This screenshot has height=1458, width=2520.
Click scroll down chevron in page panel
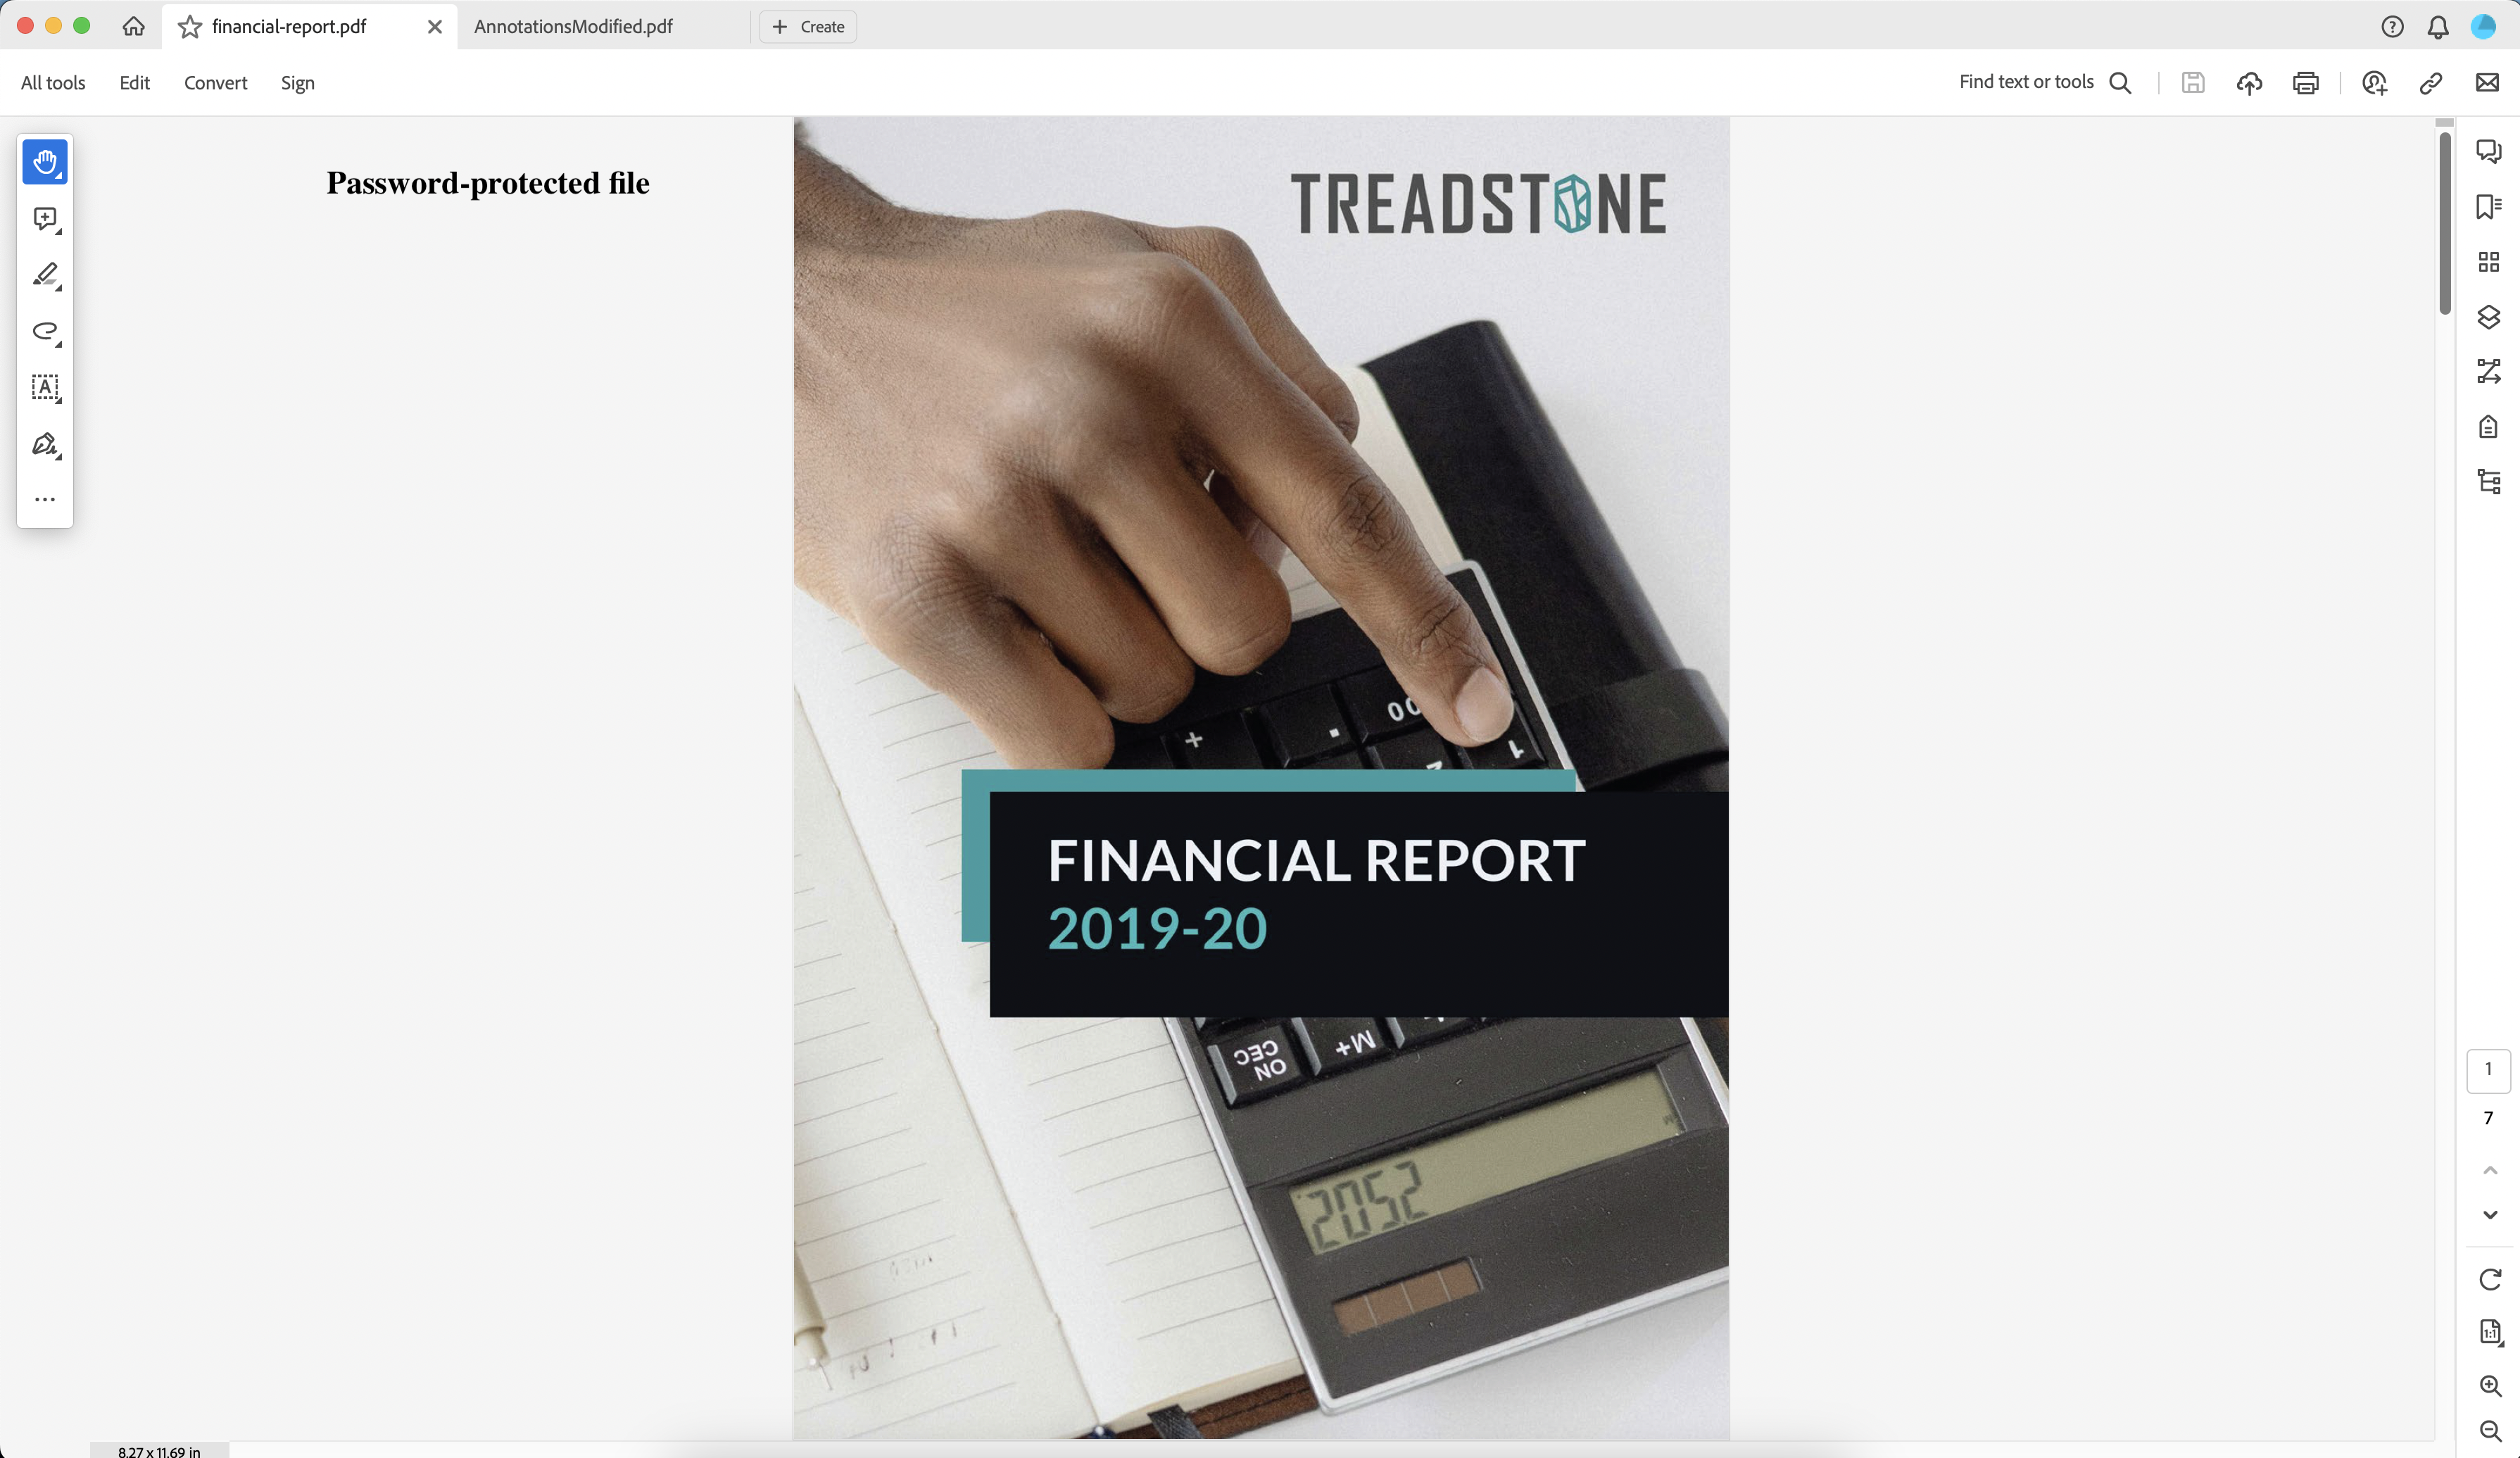[2490, 1215]
